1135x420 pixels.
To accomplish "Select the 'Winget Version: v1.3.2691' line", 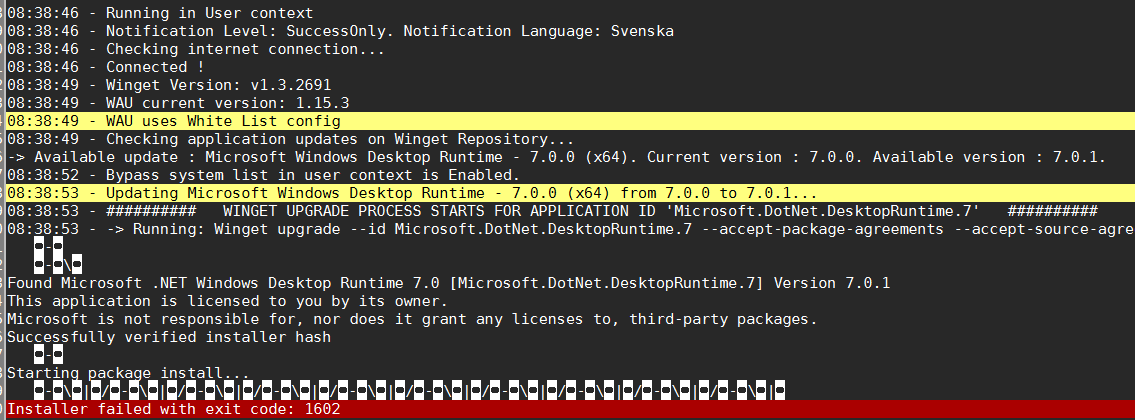I will pyautogui.click(x=169, y=85).
